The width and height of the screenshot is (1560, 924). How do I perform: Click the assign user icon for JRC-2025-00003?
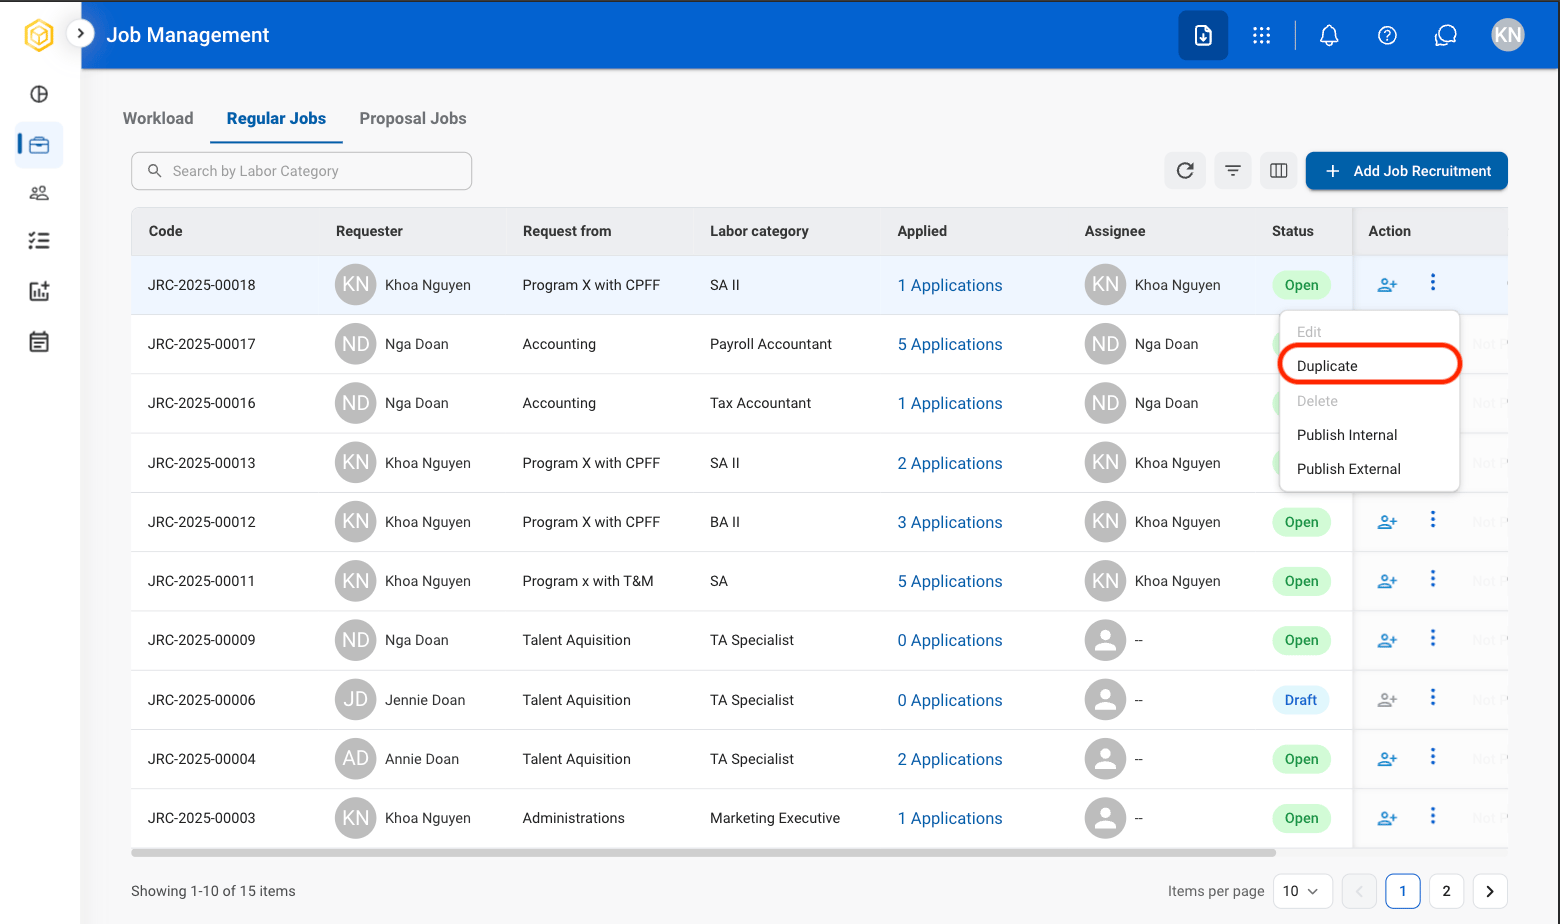point(1387,818)
